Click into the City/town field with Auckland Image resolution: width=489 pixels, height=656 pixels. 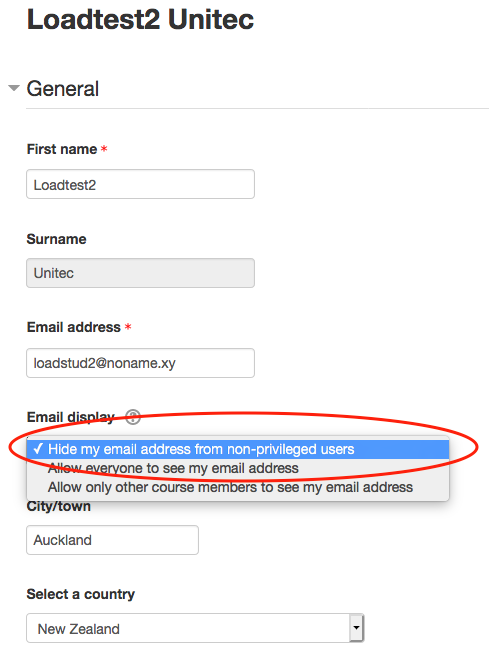112,540
